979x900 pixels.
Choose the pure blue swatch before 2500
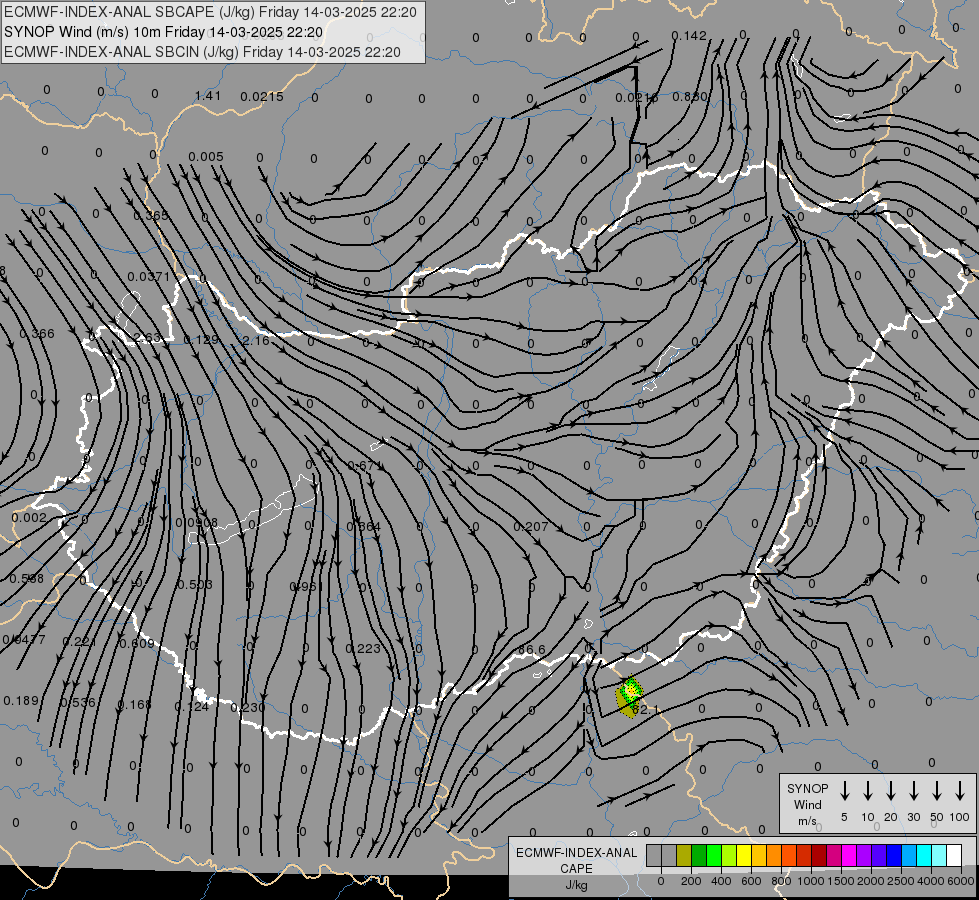point(893,855)
